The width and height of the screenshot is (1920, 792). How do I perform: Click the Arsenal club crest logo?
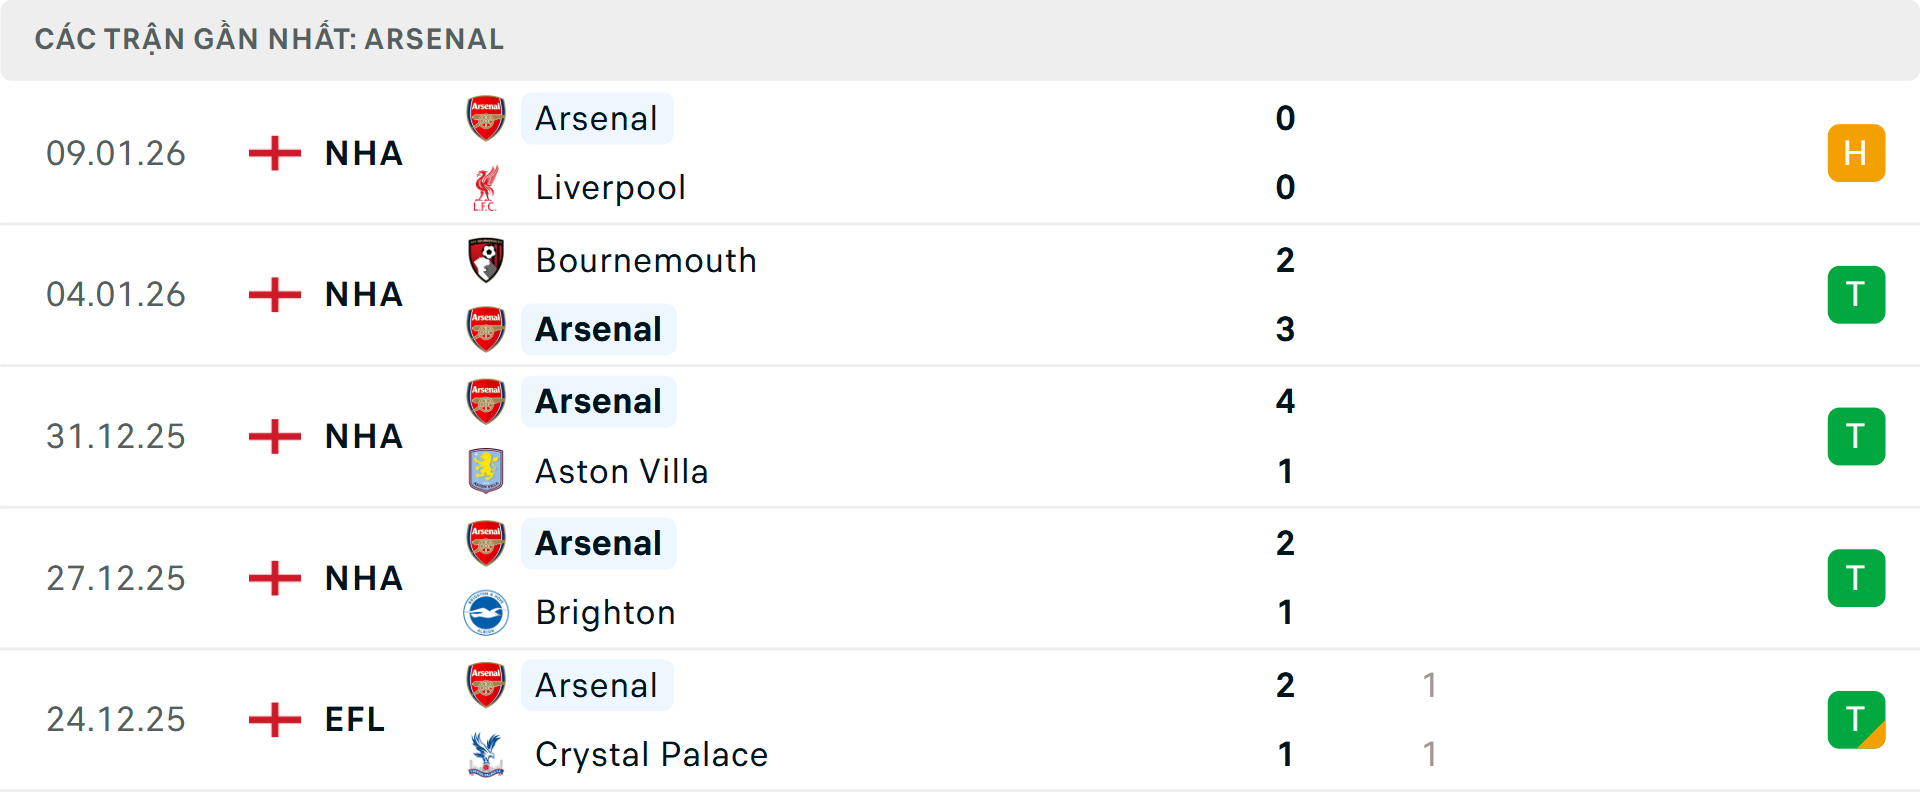tap(486, 117)
